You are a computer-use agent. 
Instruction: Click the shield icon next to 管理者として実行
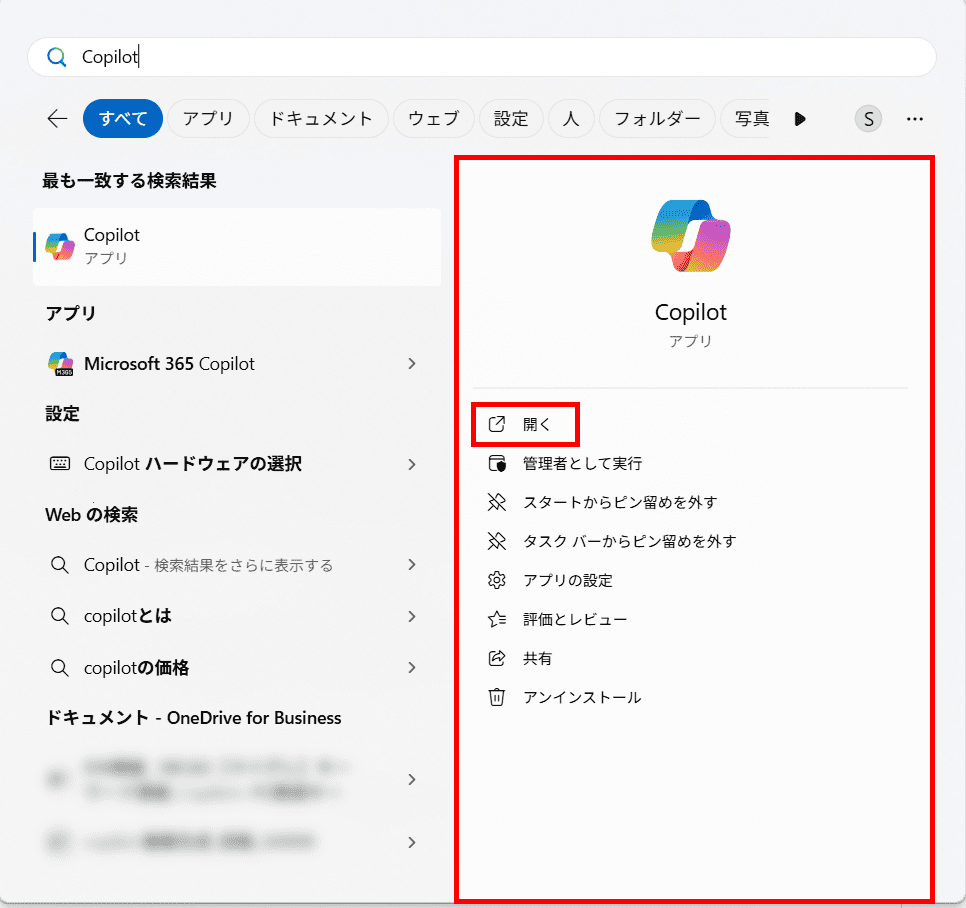pos(497,463)
